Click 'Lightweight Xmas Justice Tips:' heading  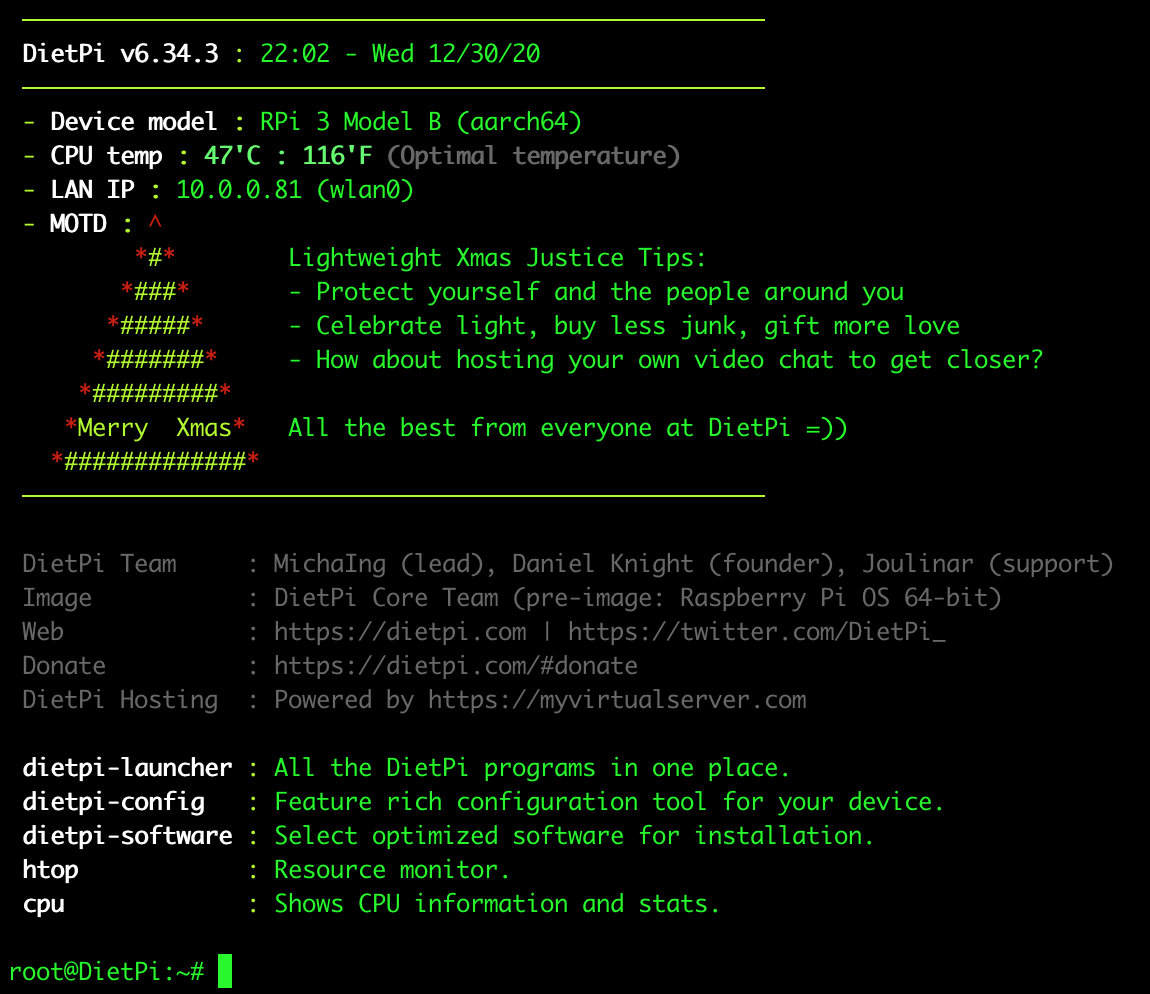[x=497, y=258]
